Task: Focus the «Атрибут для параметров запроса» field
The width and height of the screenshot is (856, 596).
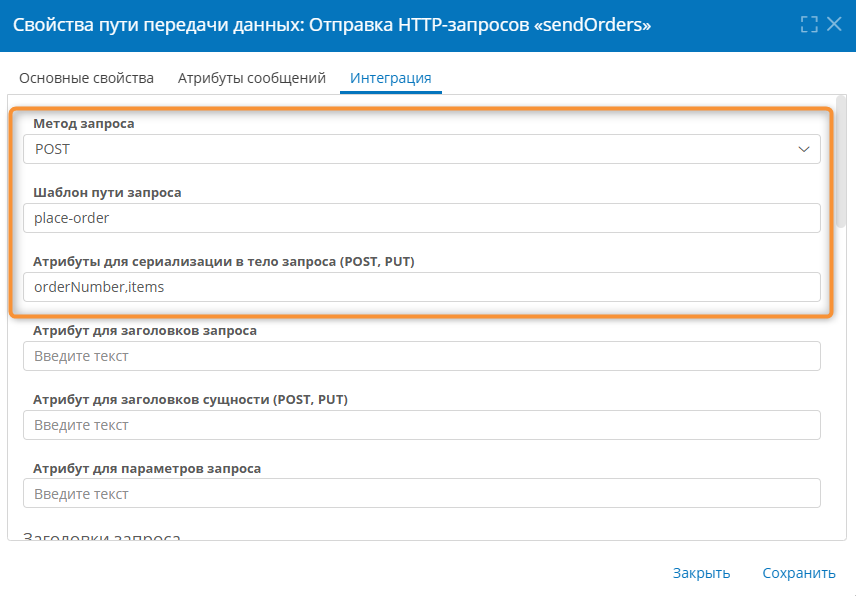Action: pos(420,492)
